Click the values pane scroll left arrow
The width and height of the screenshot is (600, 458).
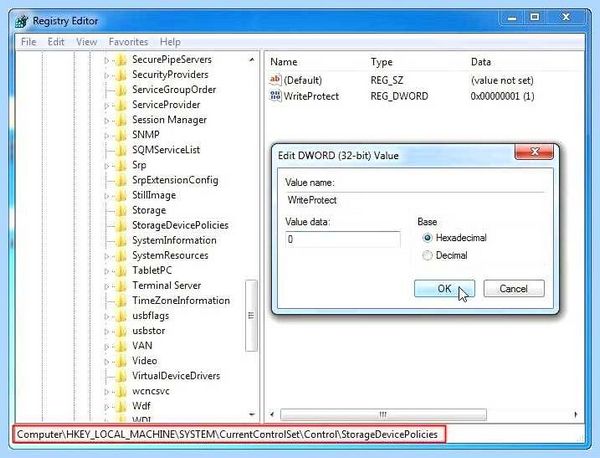(272, 414)
